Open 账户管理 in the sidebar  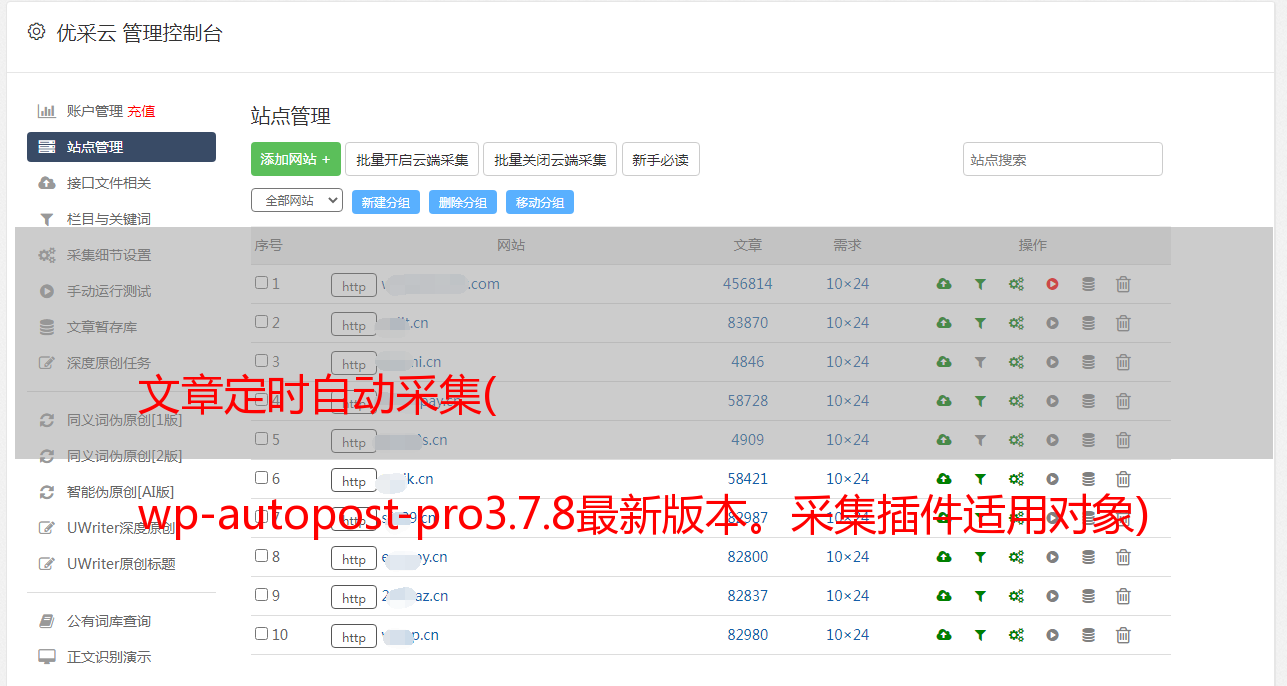94,111
